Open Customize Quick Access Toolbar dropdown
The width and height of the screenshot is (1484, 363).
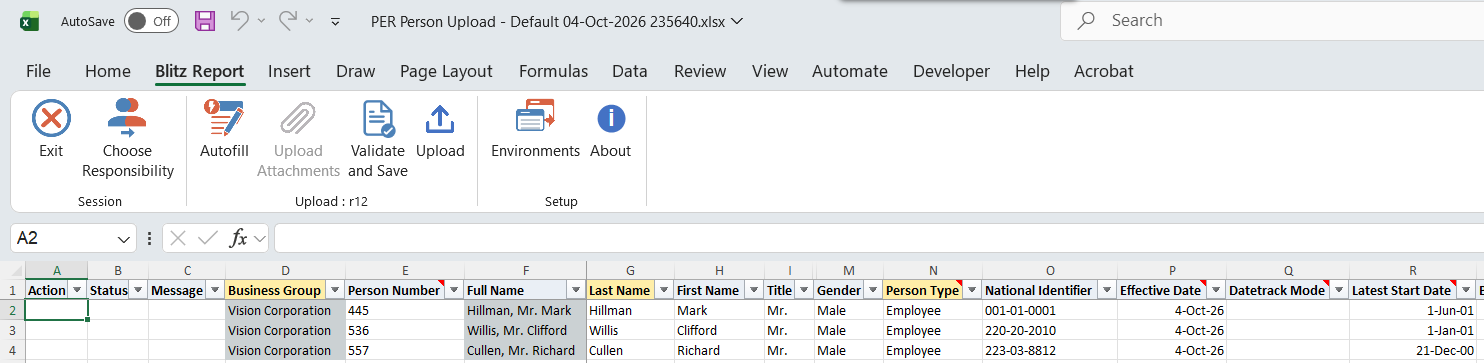click(x=335, y=21)
